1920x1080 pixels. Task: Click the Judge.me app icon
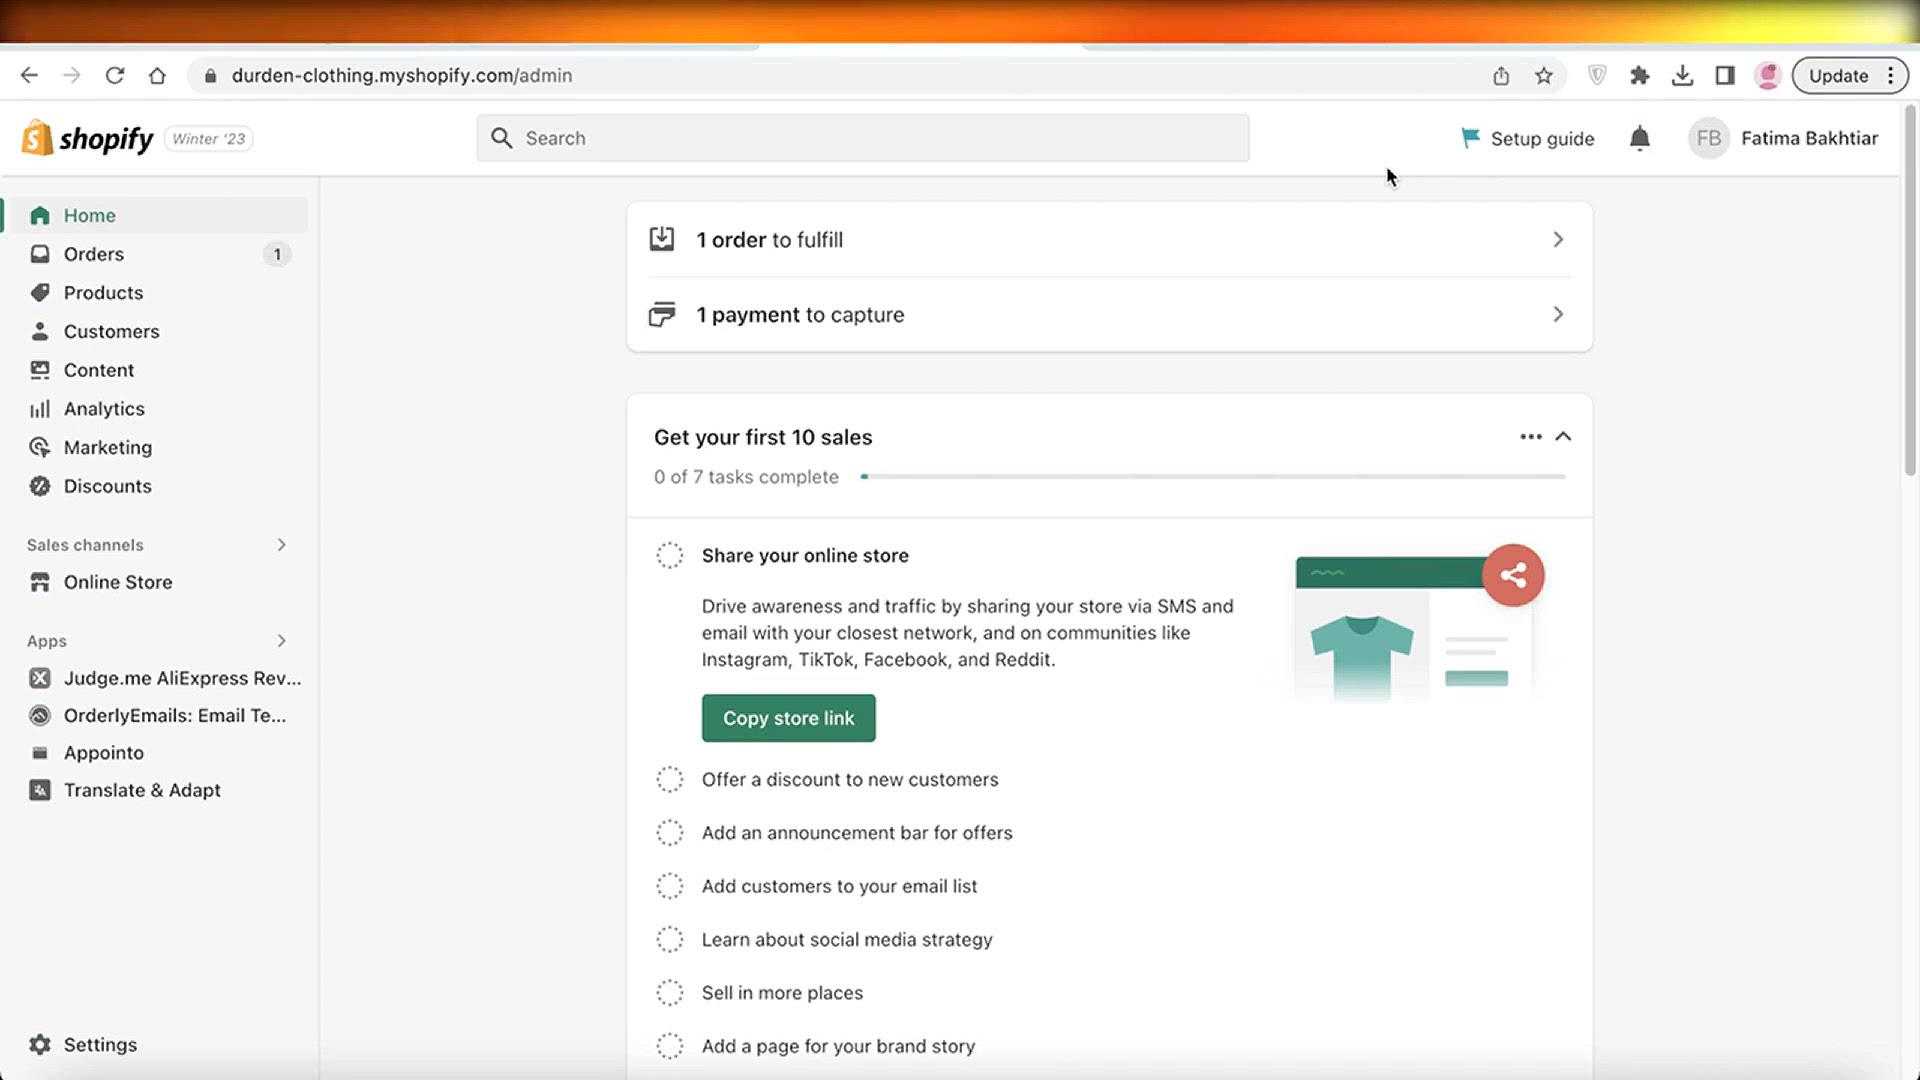pyautogui.click(x=40, y=678)
